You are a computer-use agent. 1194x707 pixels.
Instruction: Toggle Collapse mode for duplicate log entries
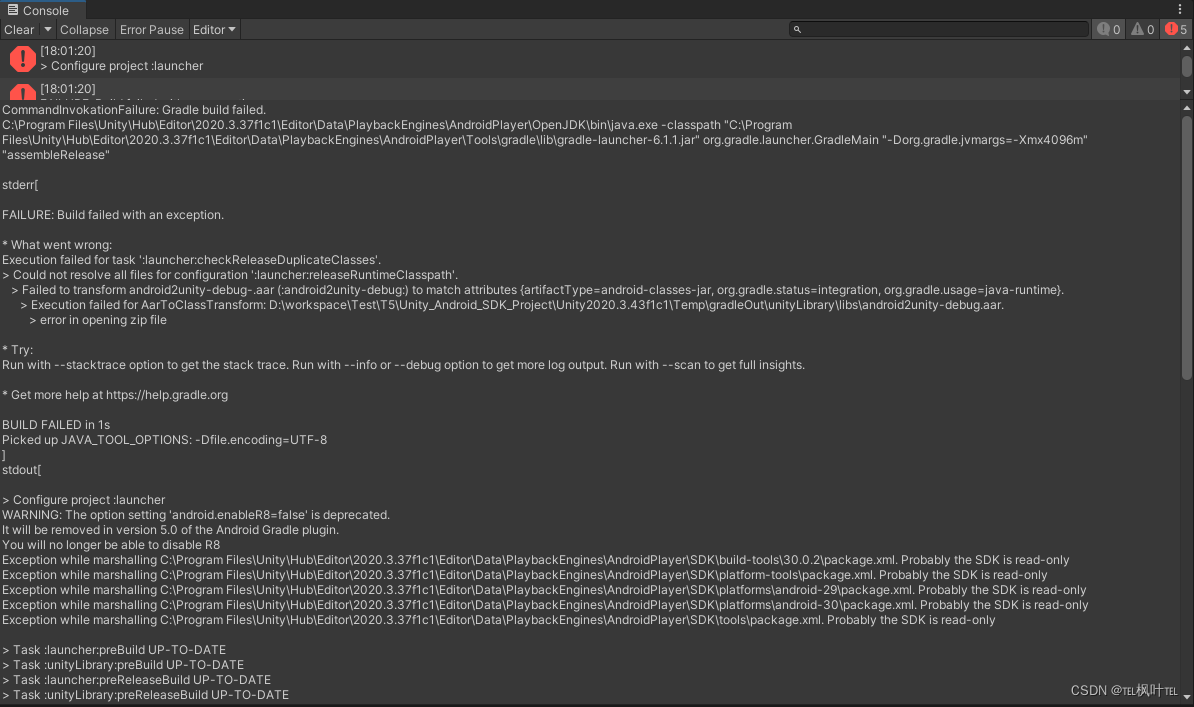coord(84,29)
